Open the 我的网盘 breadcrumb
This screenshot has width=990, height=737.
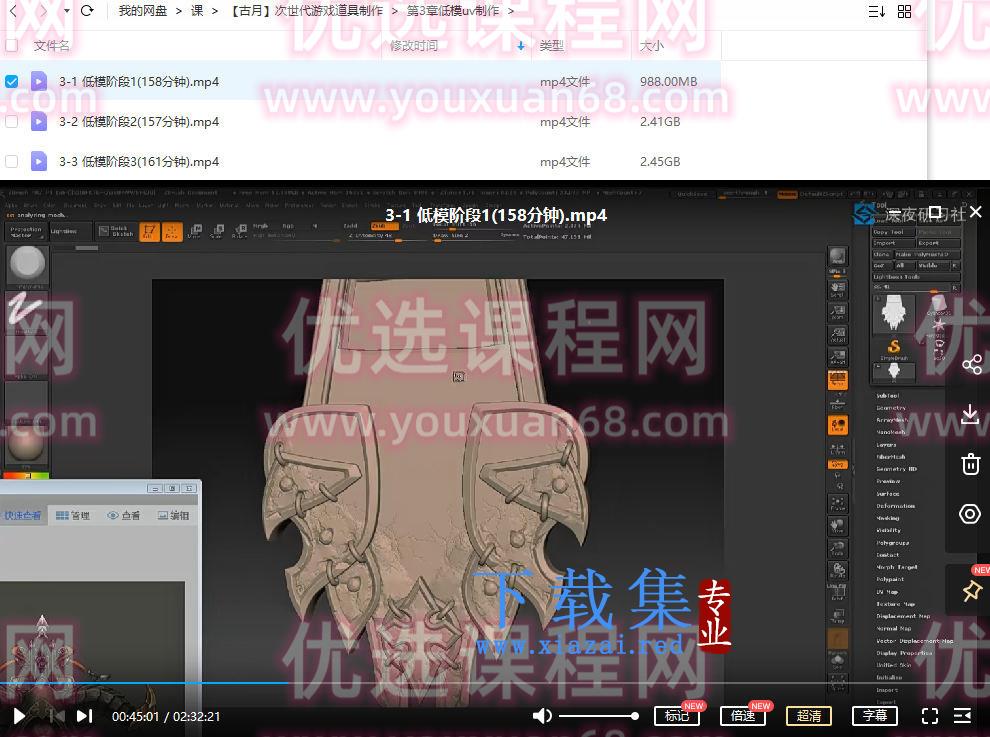pos(143,11)
